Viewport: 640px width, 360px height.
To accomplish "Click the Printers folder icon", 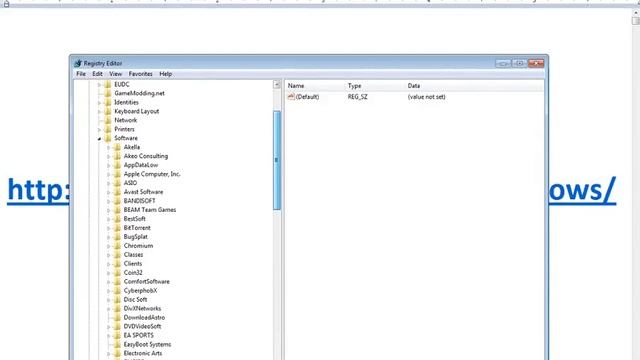I will click(108, 129).
